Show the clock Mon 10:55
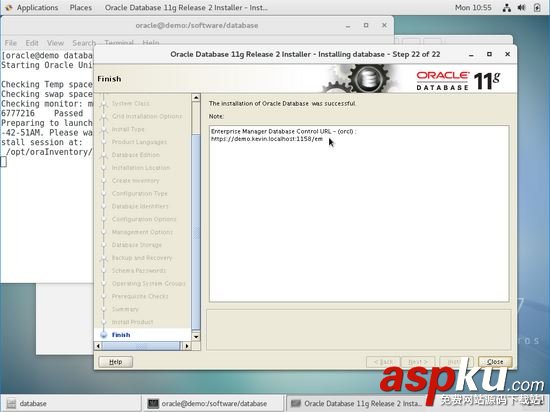This screenshot has height=412, width=550. pos(473,7)
